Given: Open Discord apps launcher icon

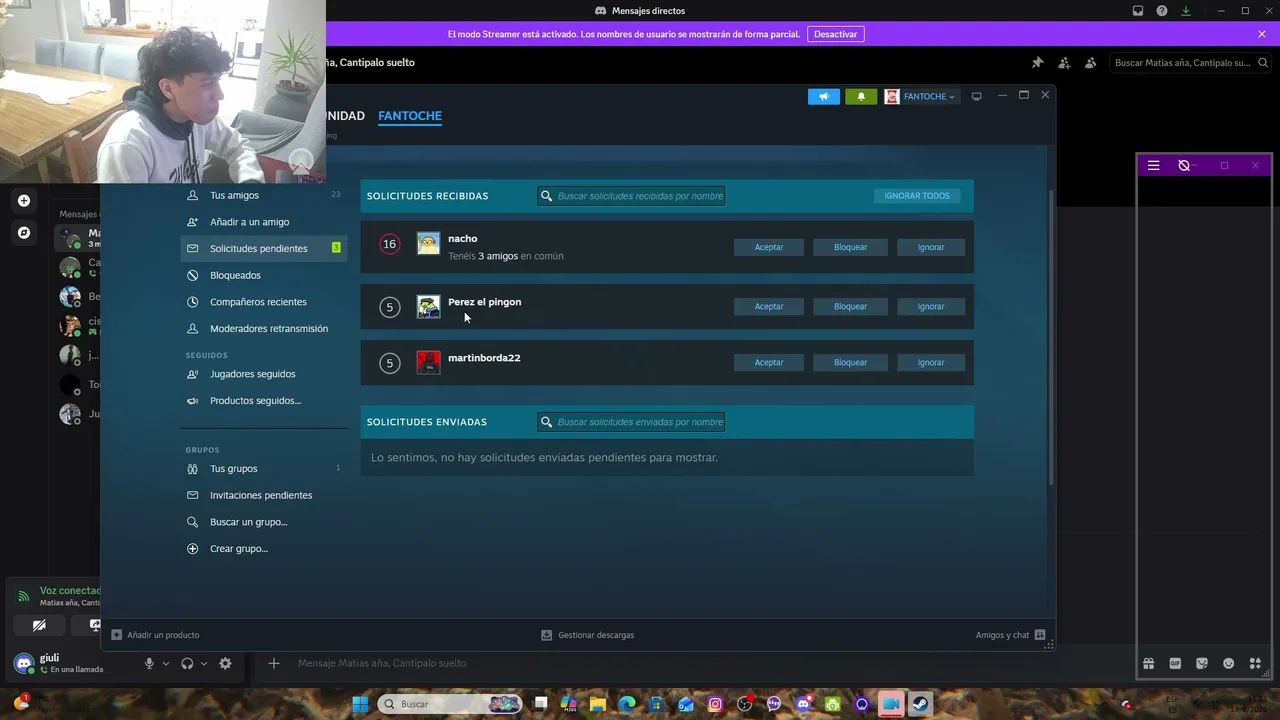Looking at the screenshot, I should 1256,664.
